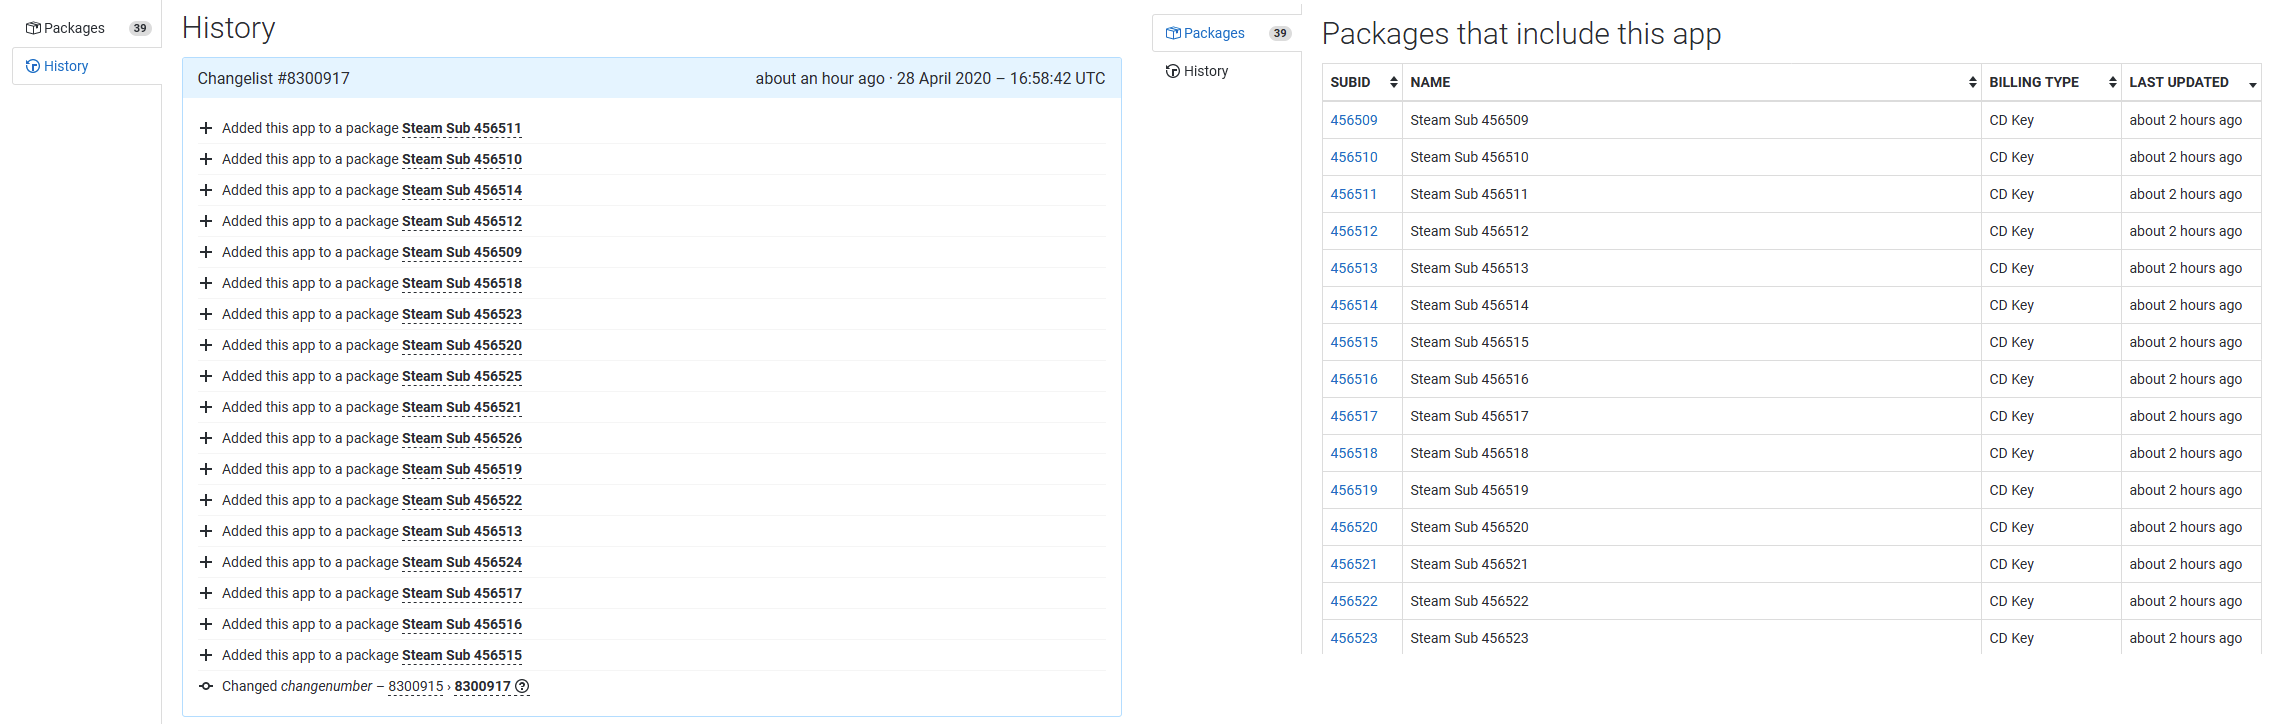Sort table by BILLING TYPE column
The height and width of the screenshot is (724, 2280).
(2052, 82)
